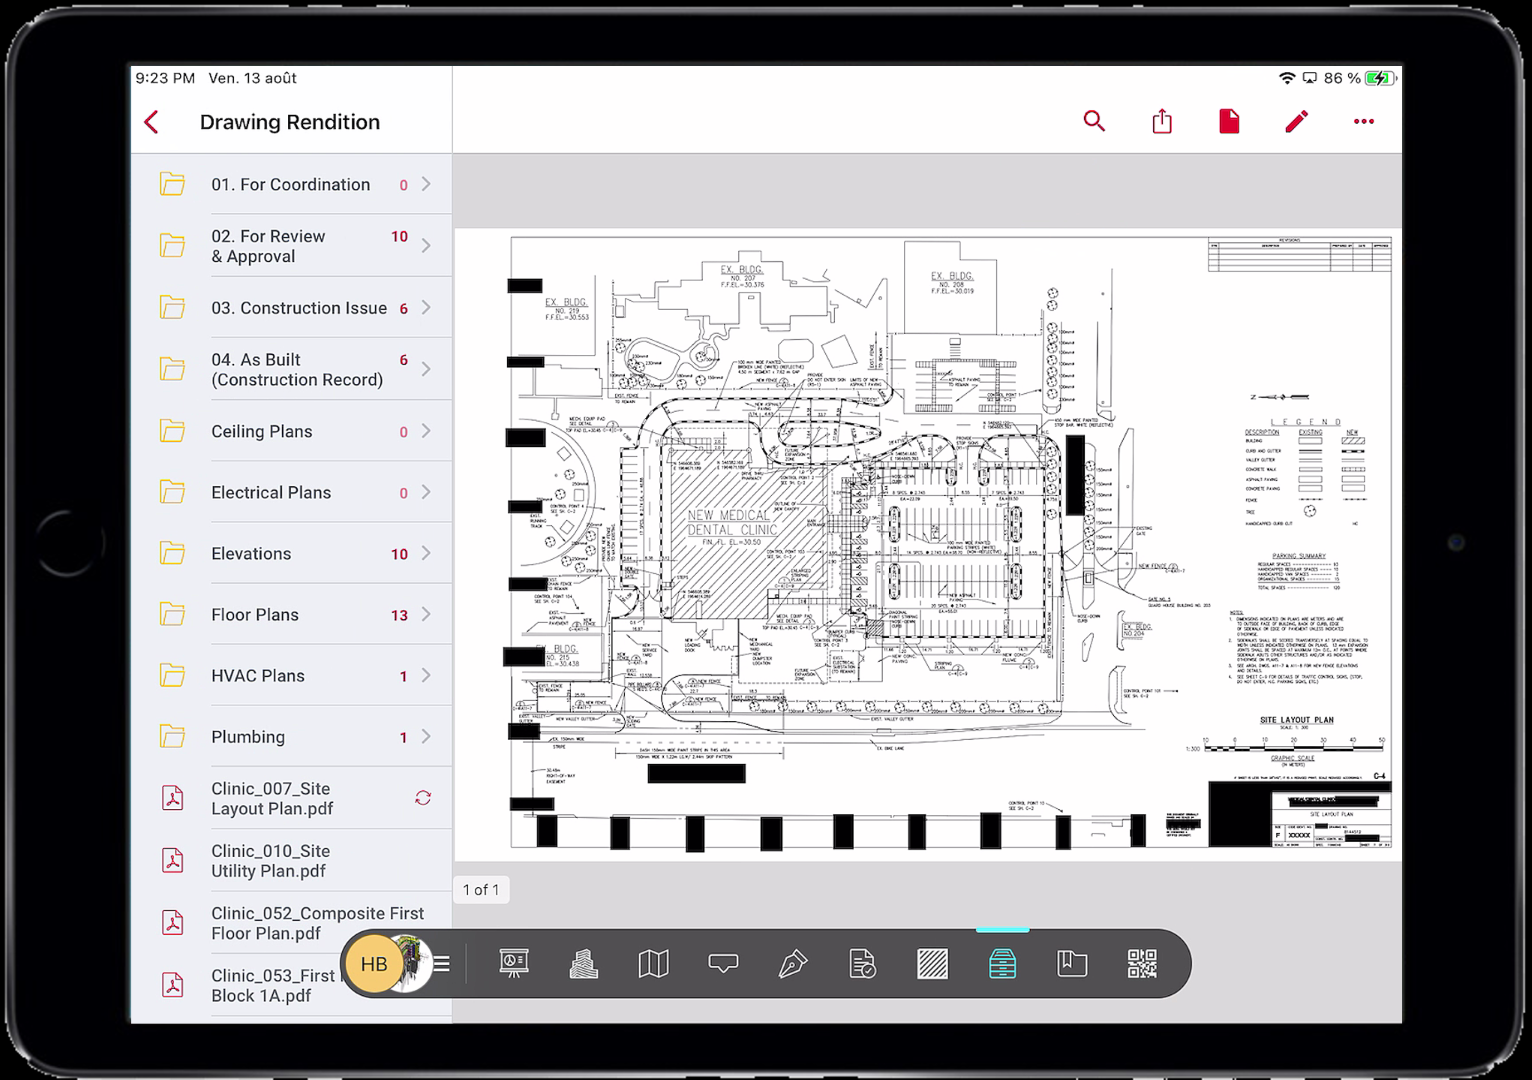Tap the red document icon in top bar

click(x=1229, y=122)
